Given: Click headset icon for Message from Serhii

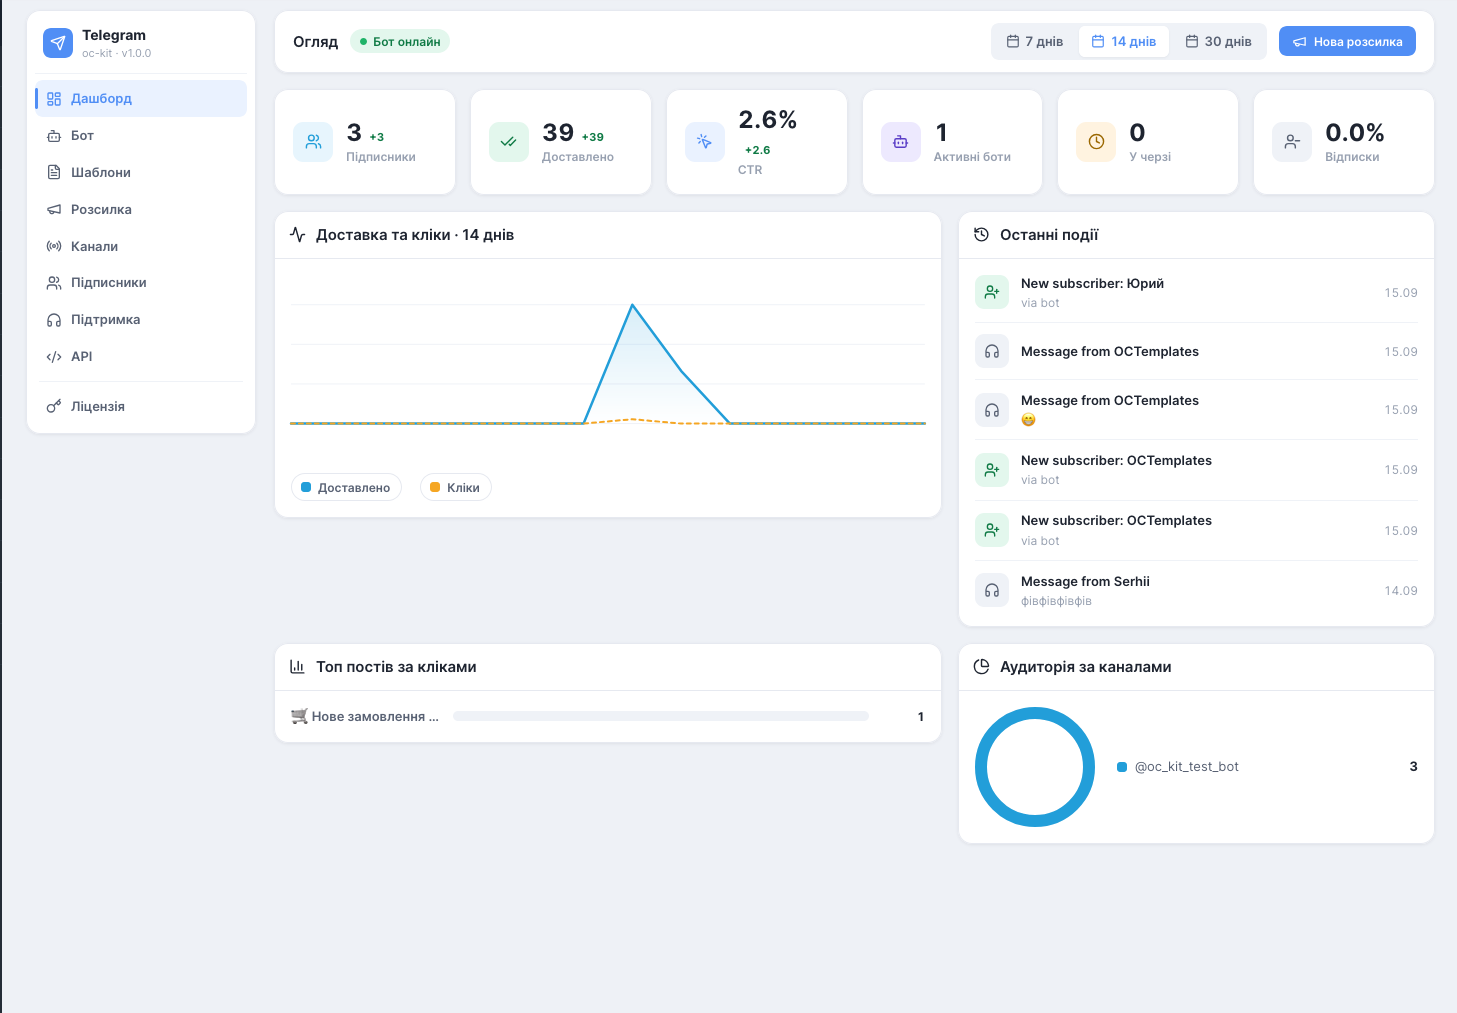Looking at the screenshot, I should 992,590.
